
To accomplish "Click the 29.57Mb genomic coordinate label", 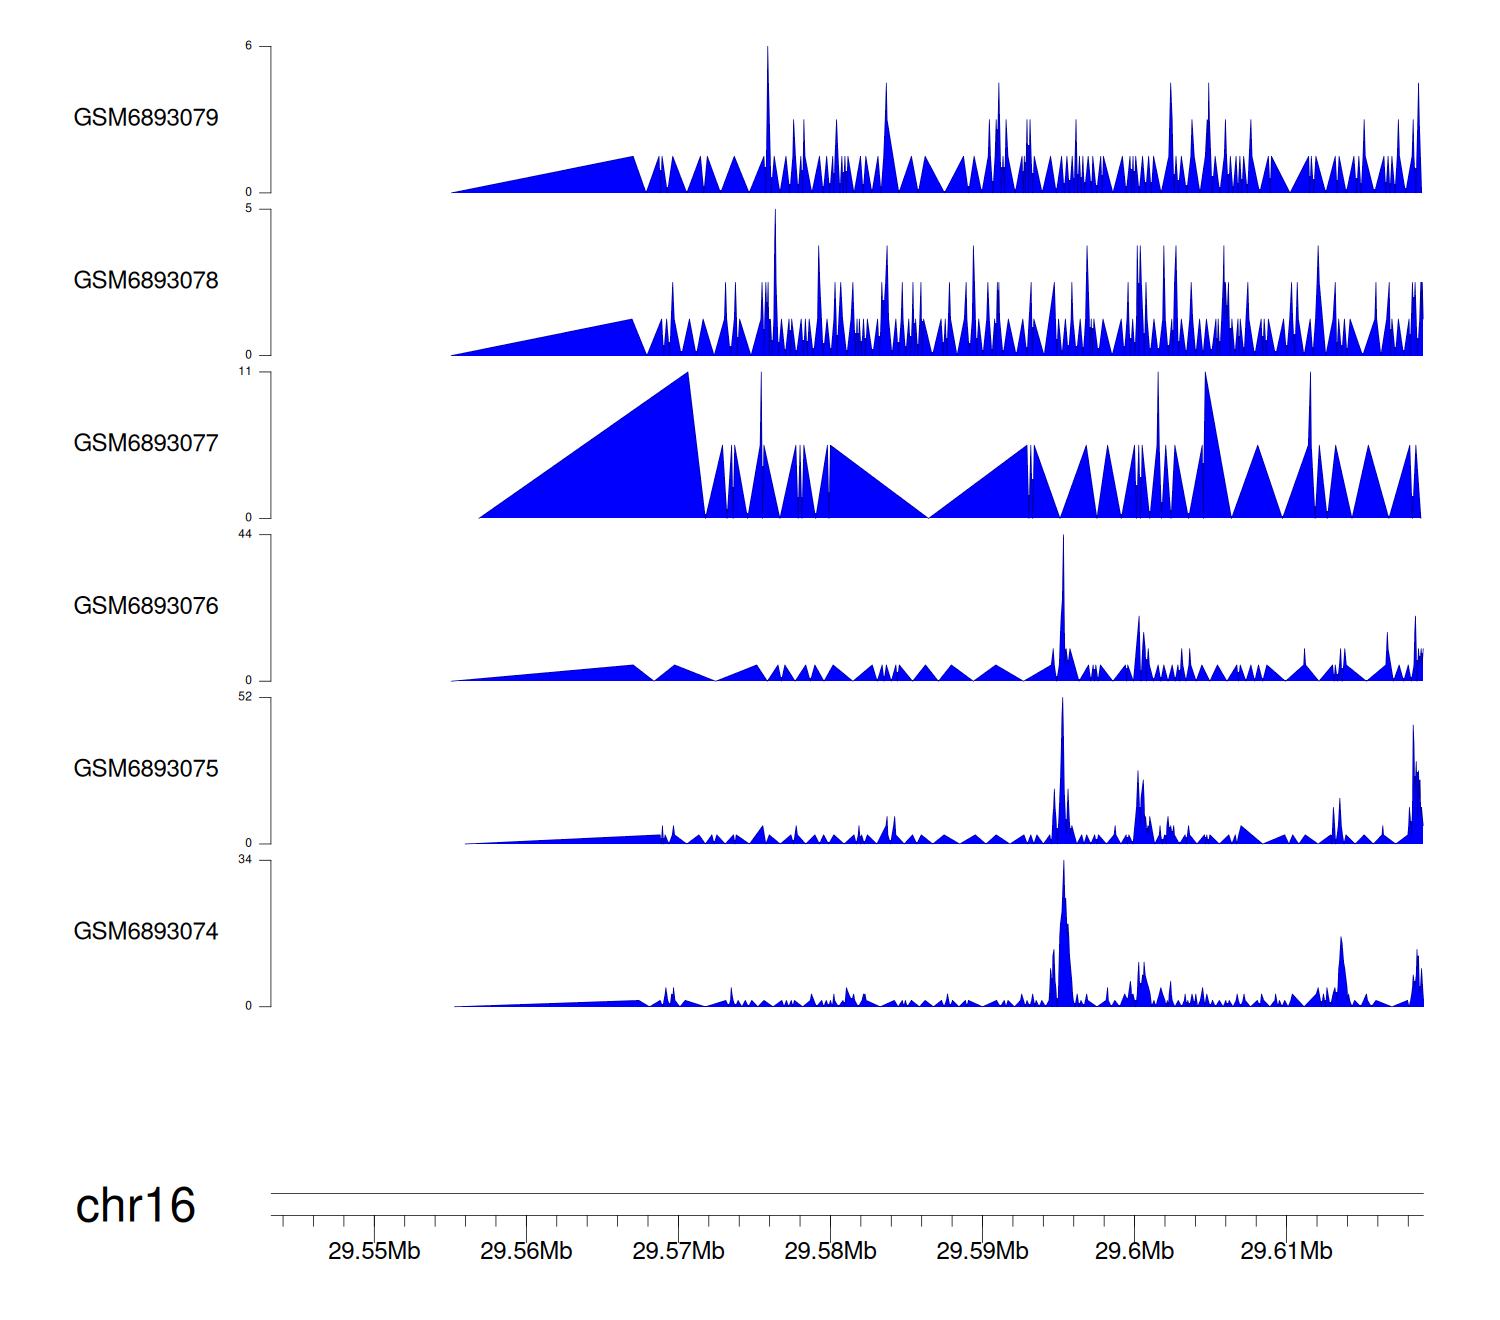I will [678, 1251].
